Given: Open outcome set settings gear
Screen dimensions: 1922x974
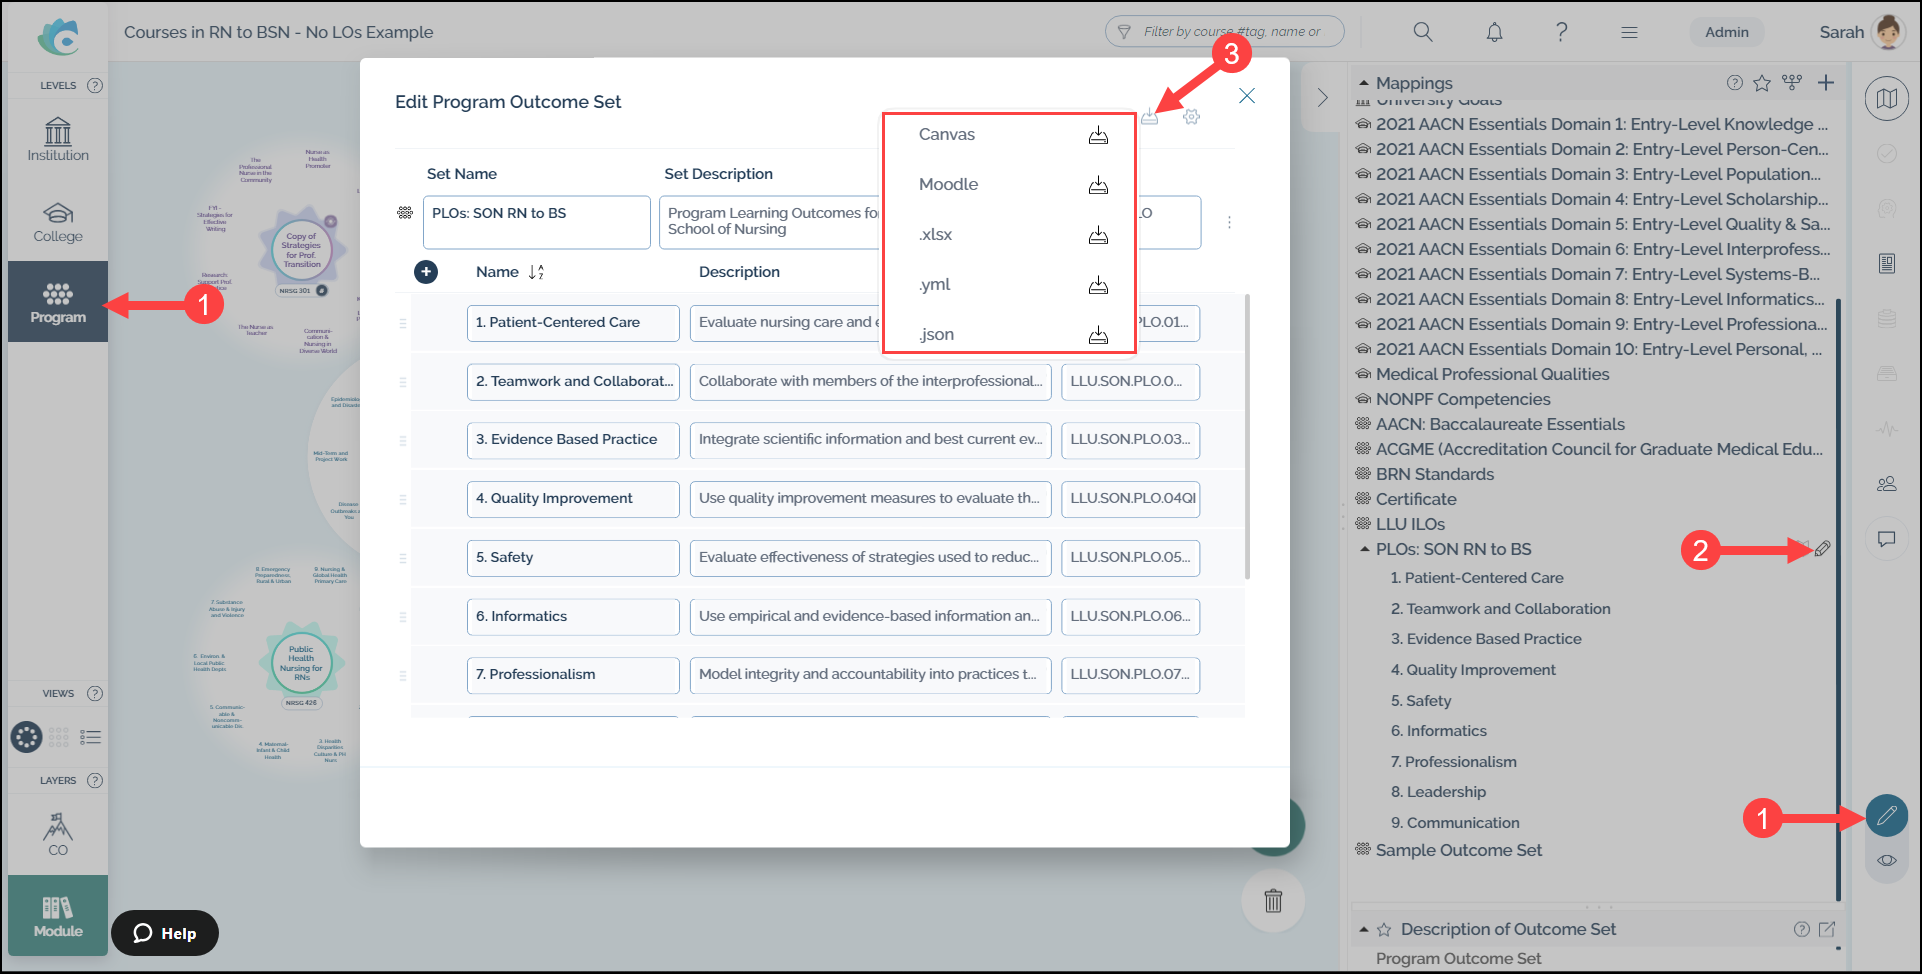Looking at the screenshot, I should (x=1191, y=117).
